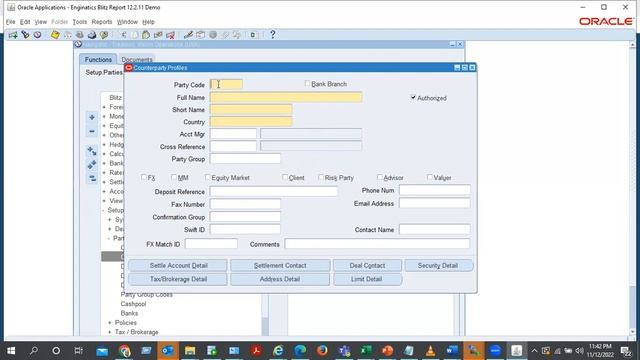This screenshot has height=360, width=640.
Task: Click the Navigator minus Collapse side button
Action: (x=92, y=131)
